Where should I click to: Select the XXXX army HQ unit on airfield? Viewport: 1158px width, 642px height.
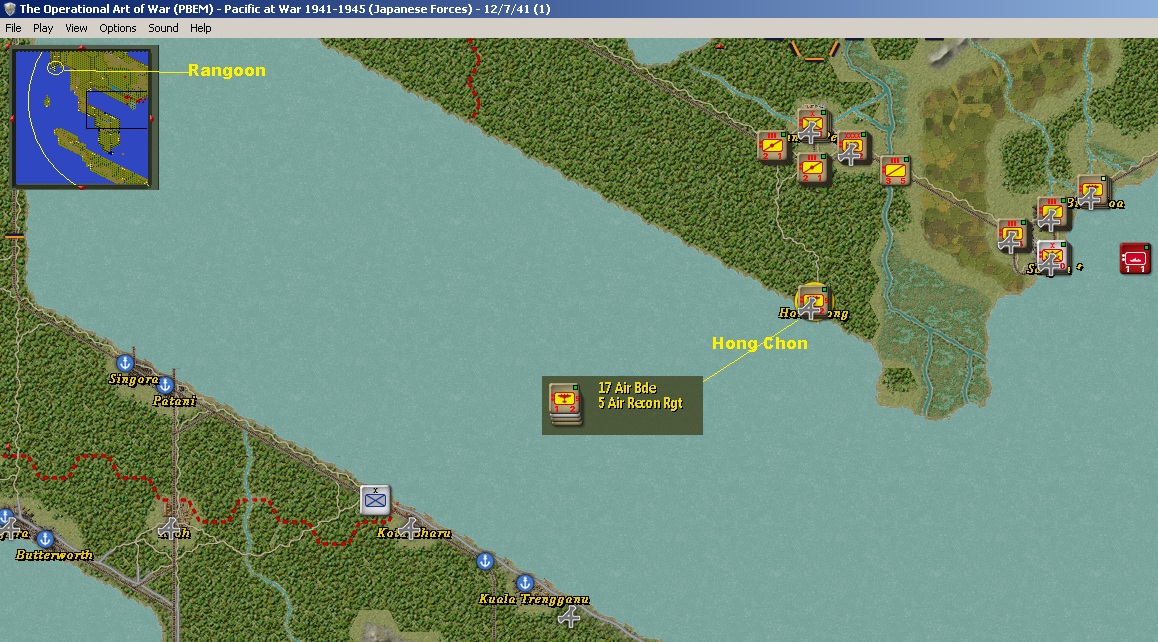coord(852,147)
